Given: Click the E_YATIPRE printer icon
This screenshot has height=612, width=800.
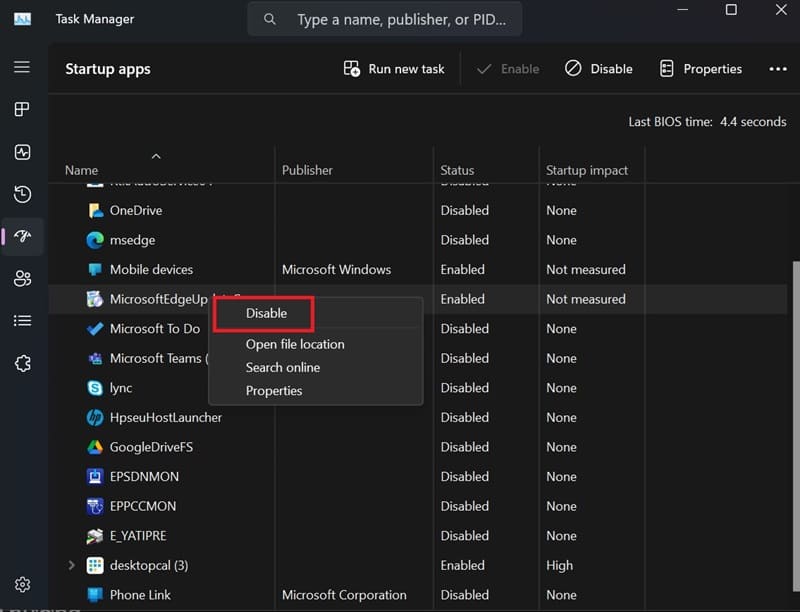Looking at the screenshot, I should pos(95,536).
